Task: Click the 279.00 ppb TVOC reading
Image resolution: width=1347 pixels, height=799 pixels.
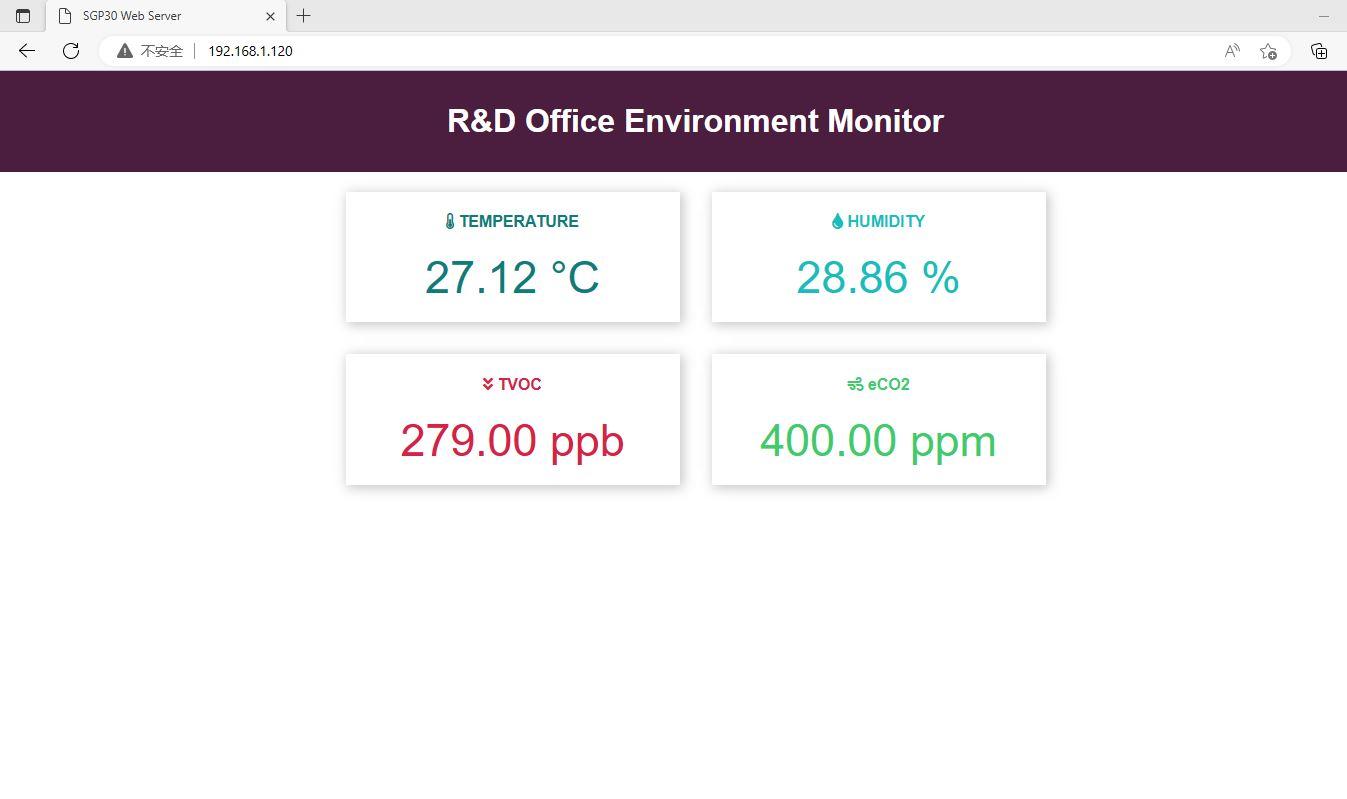Action: [x=512, y=440]
